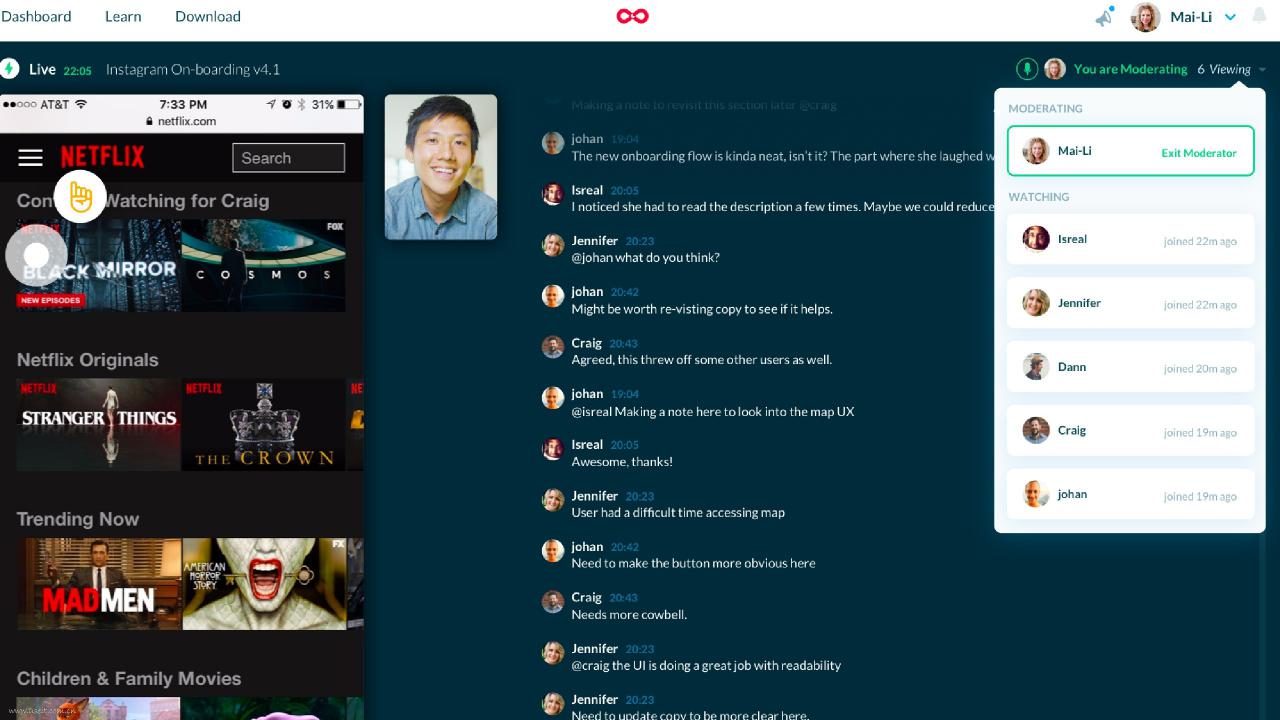1280x720 pixels.
Task: Open the Netflix hamburger menu icon
Action: click(31, 157)
